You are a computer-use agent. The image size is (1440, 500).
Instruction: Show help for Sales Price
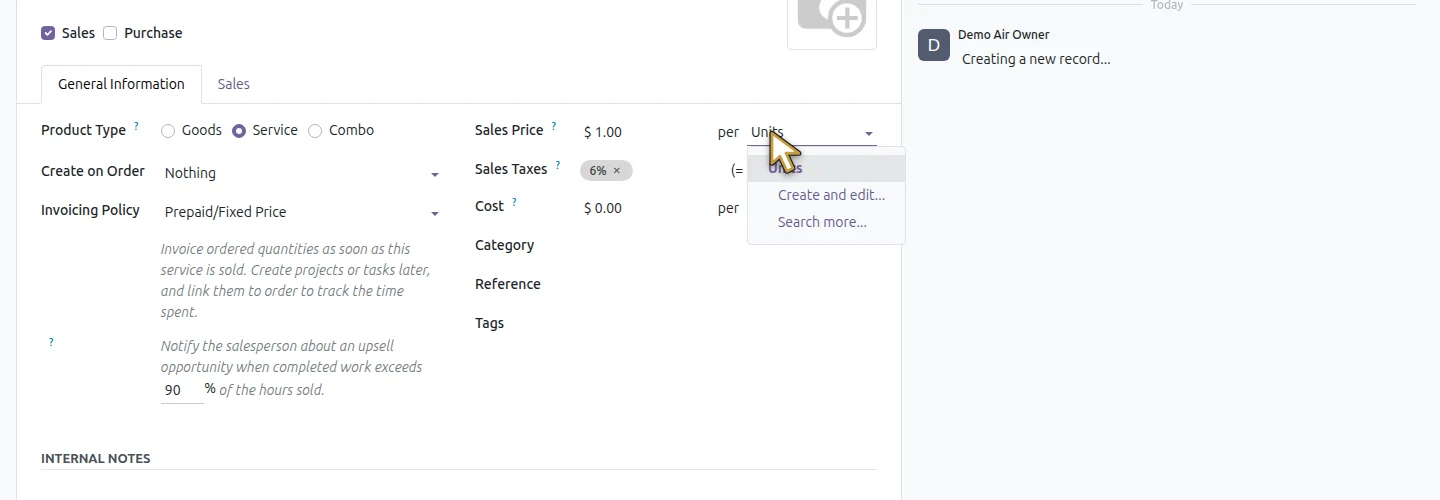(554, 127)
